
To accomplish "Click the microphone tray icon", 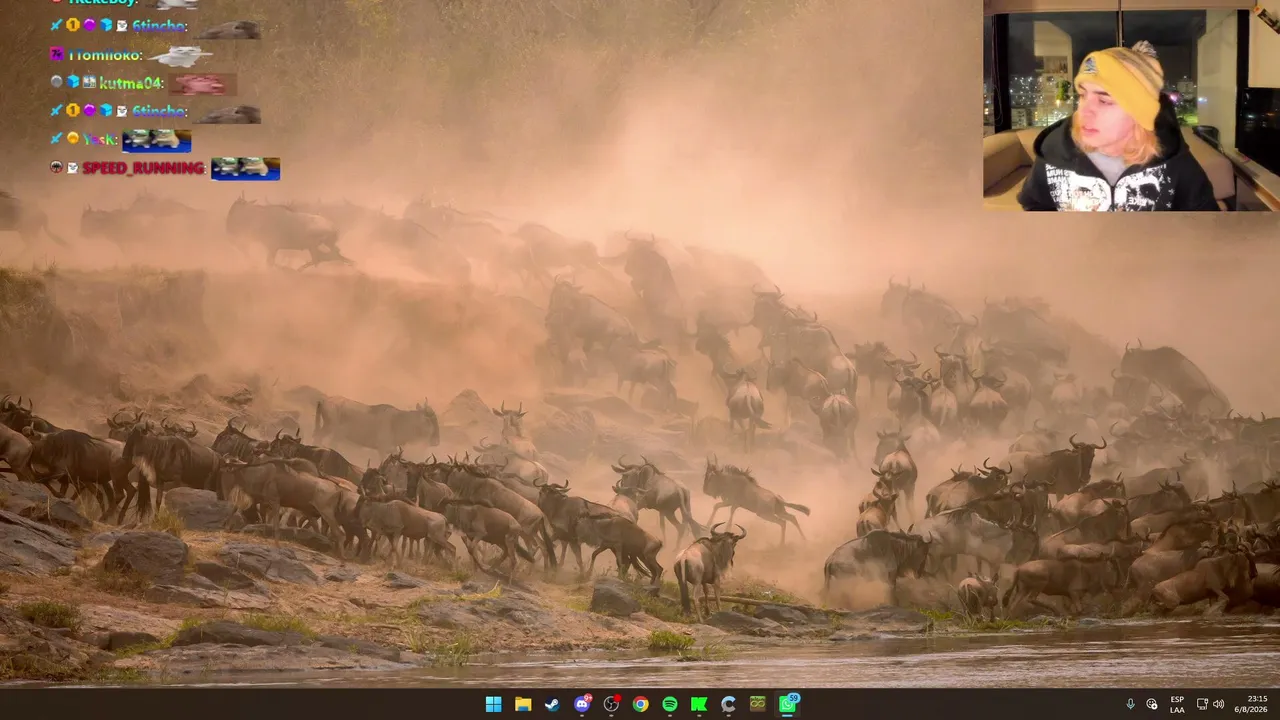I will (1130, 704).
